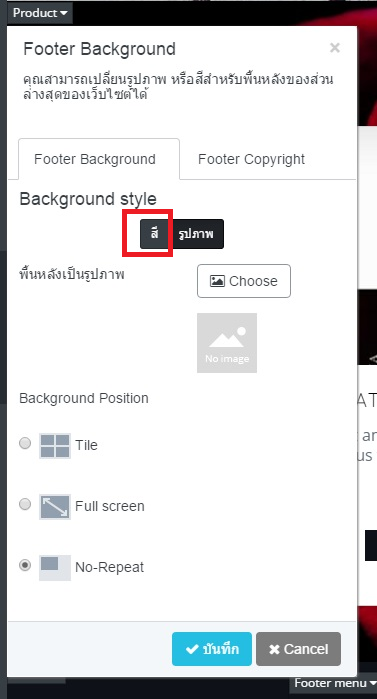Switch background style to สี (color)
This screenshot has height=699, width=377.
[x=155, y=234]
